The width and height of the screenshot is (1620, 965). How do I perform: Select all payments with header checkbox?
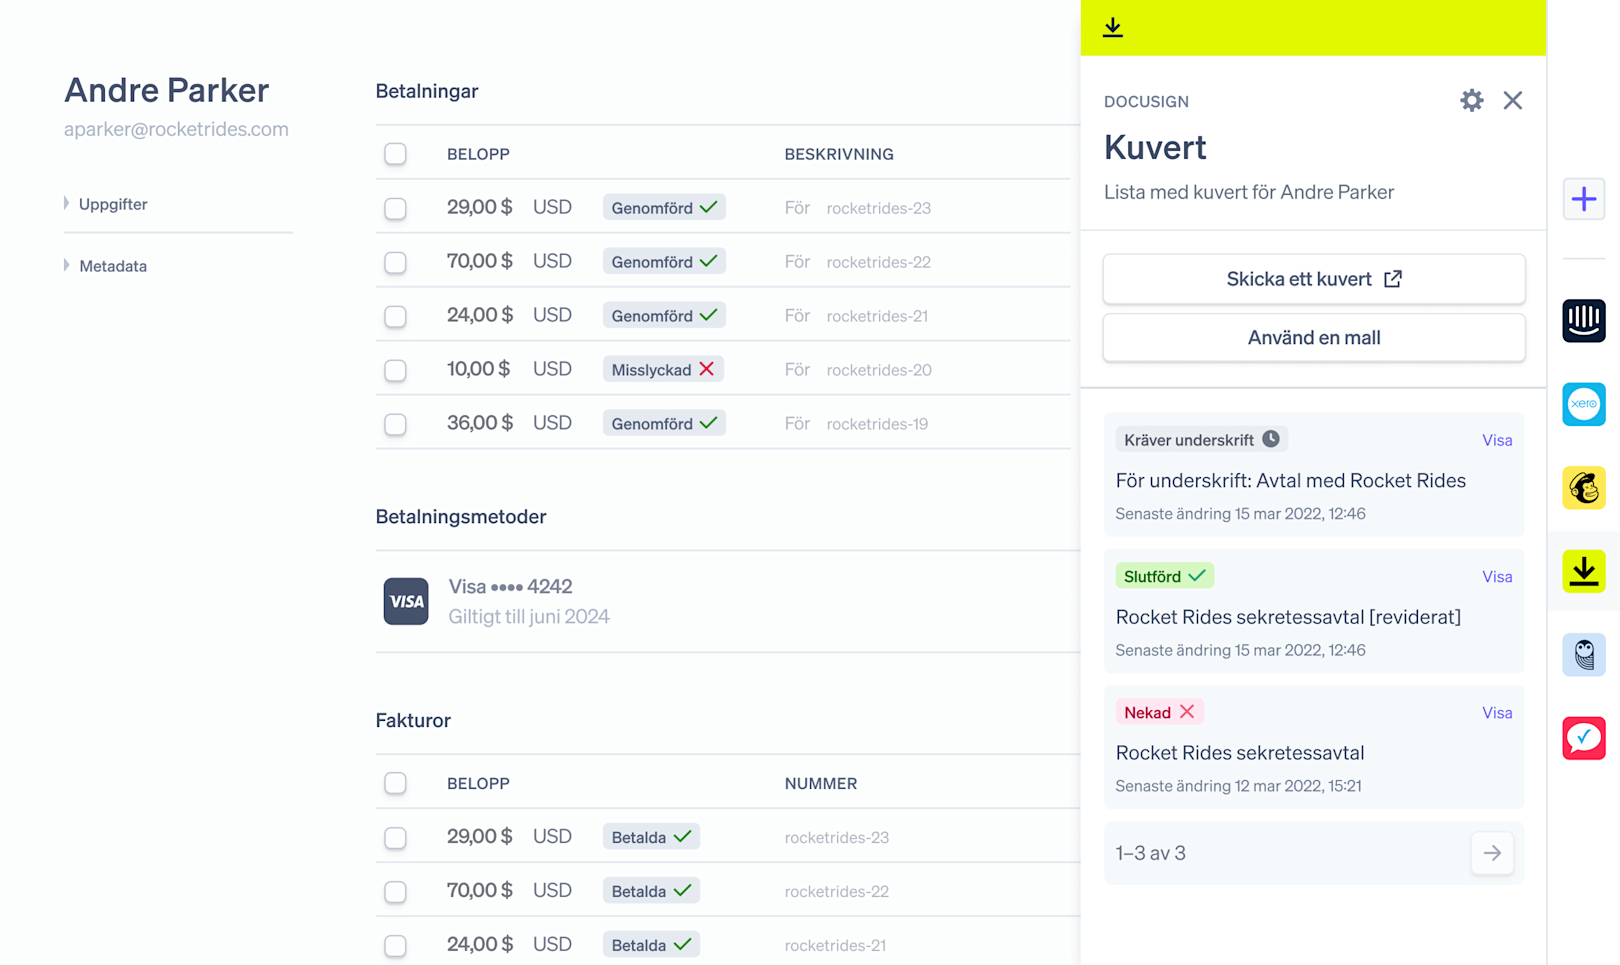click(x=395, y=153)
